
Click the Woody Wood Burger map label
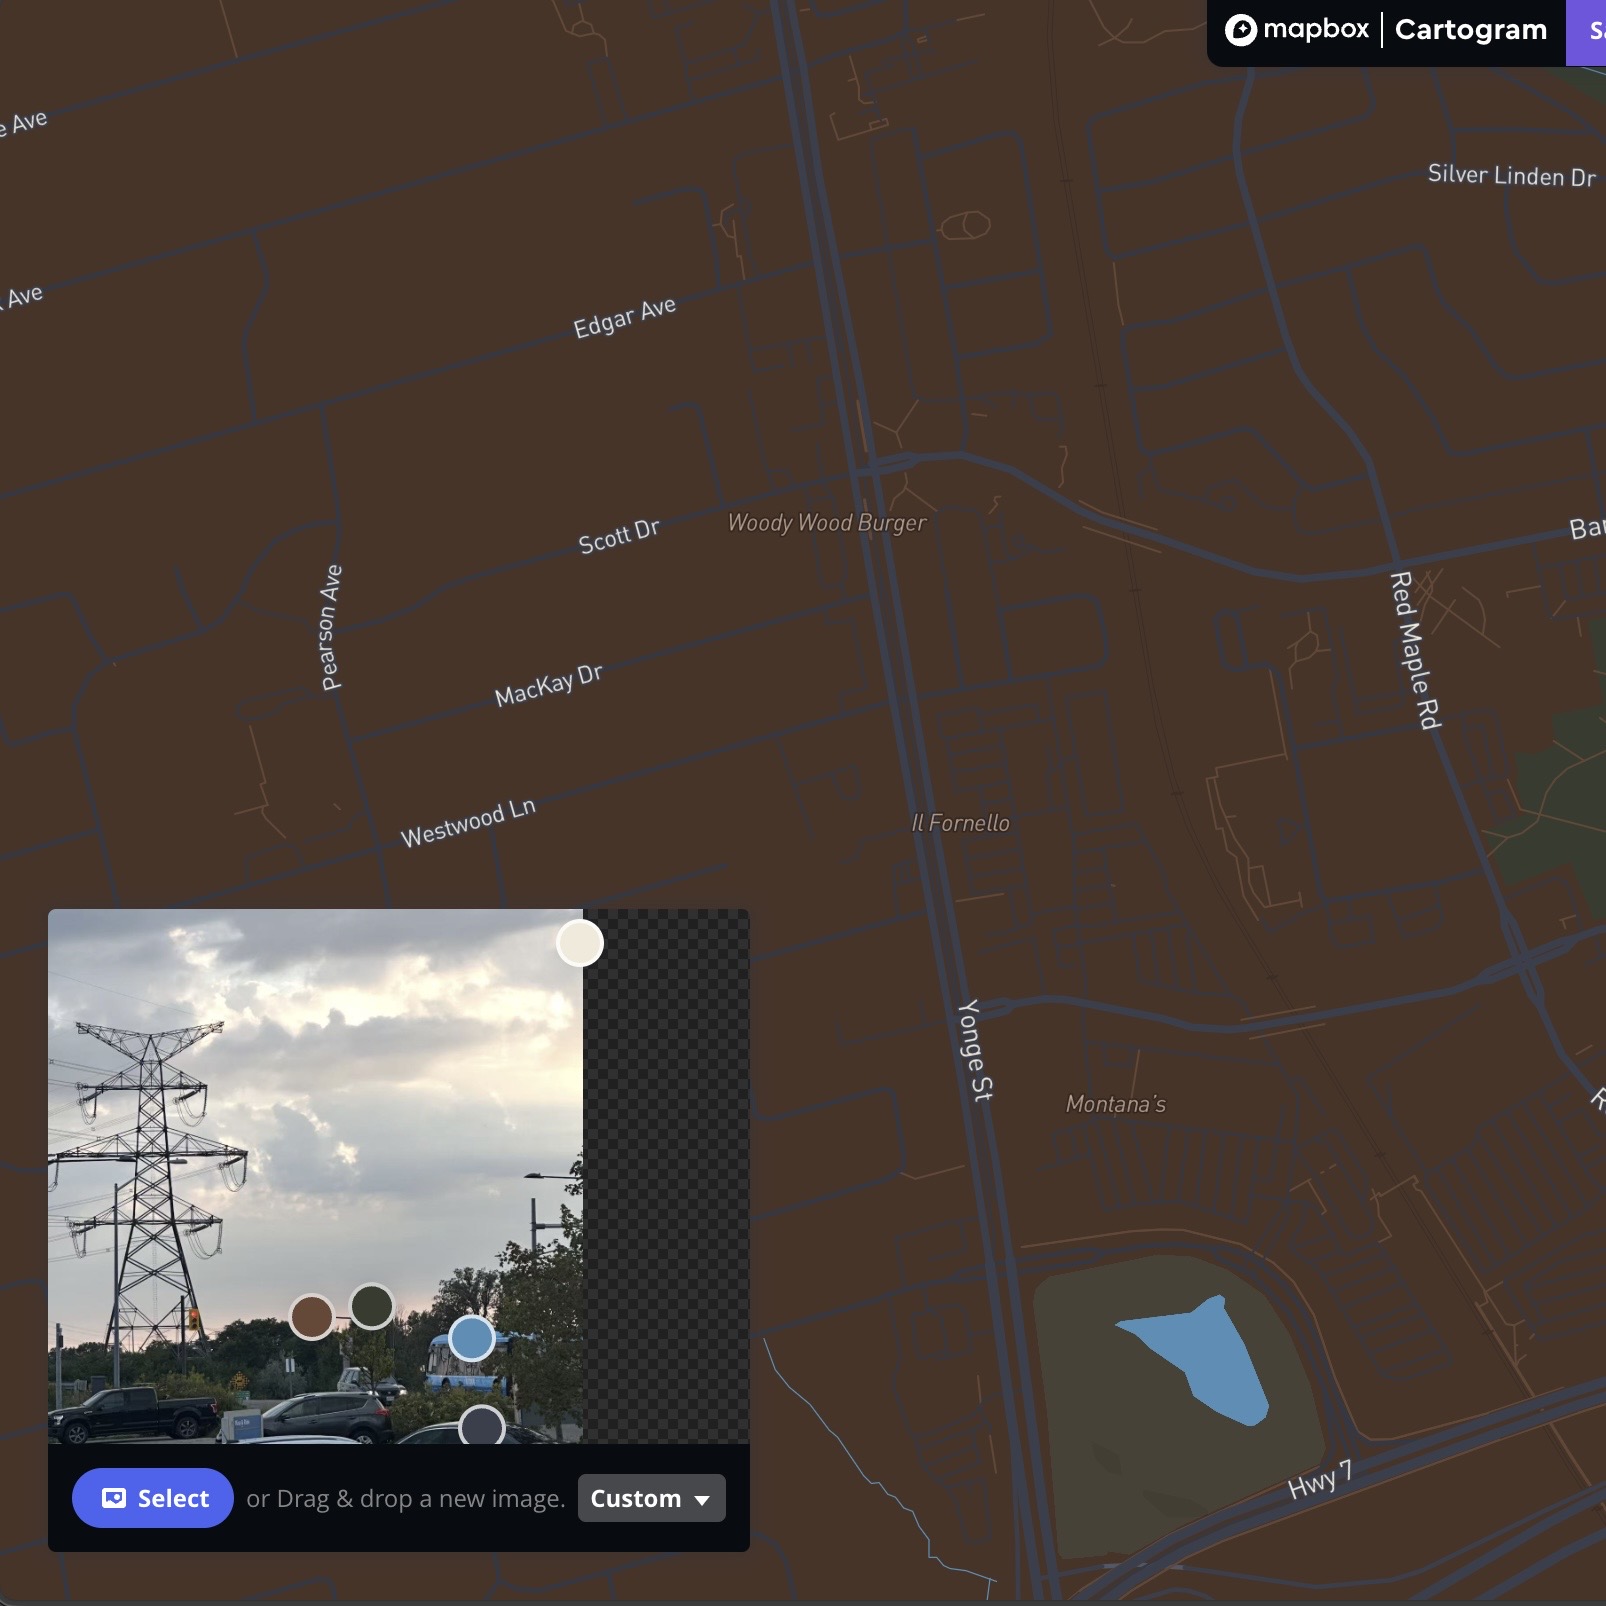[x=828, y=522]
